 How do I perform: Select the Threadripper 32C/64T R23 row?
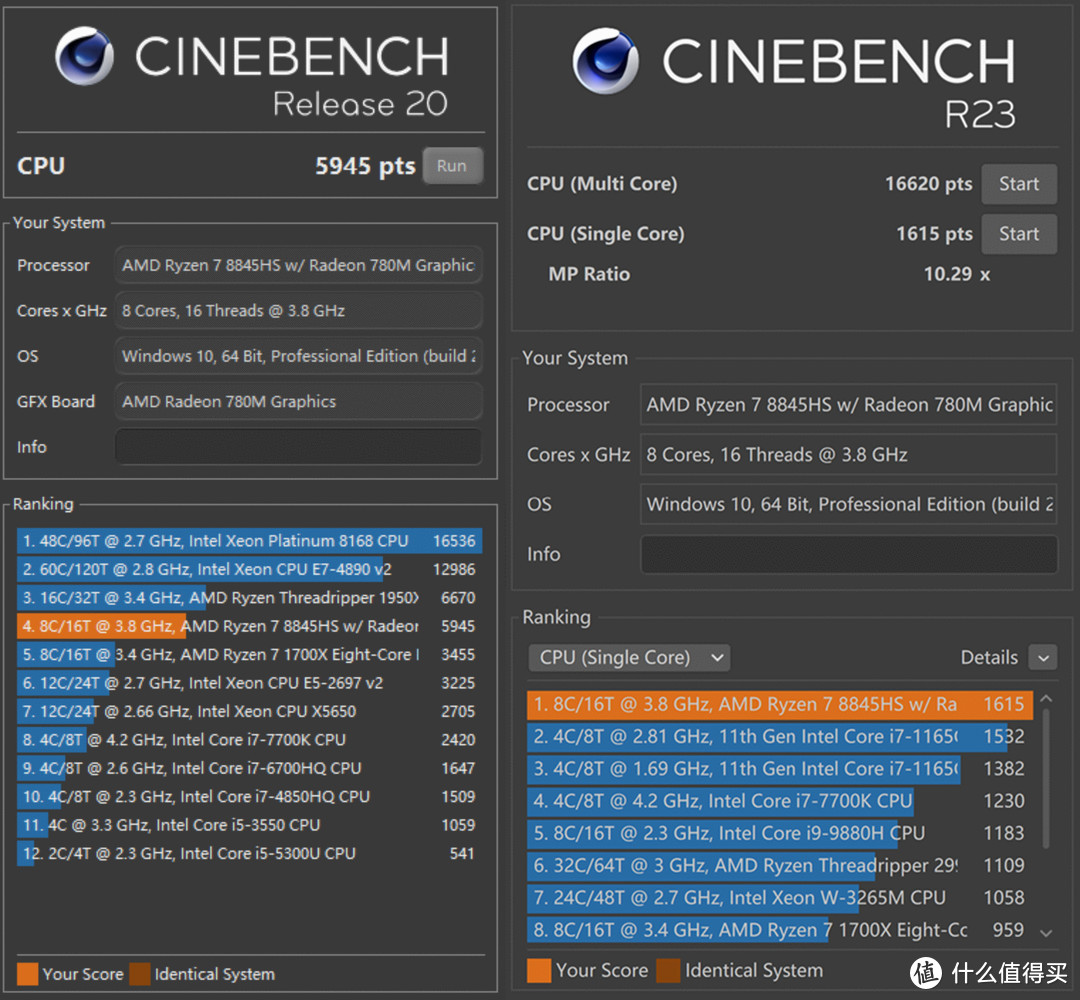tap(780, 866)
